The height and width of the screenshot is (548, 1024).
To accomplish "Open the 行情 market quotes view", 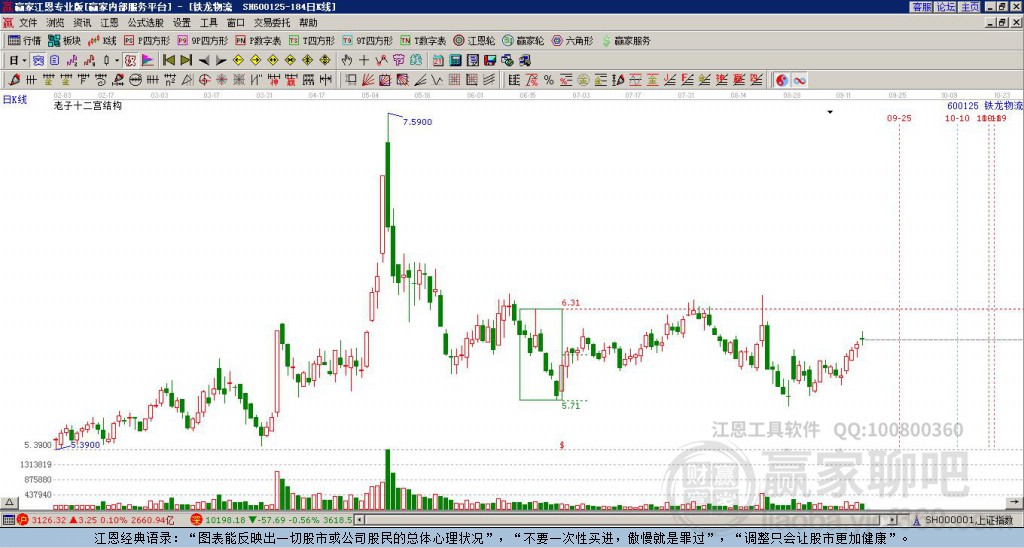I will [24, 40].
